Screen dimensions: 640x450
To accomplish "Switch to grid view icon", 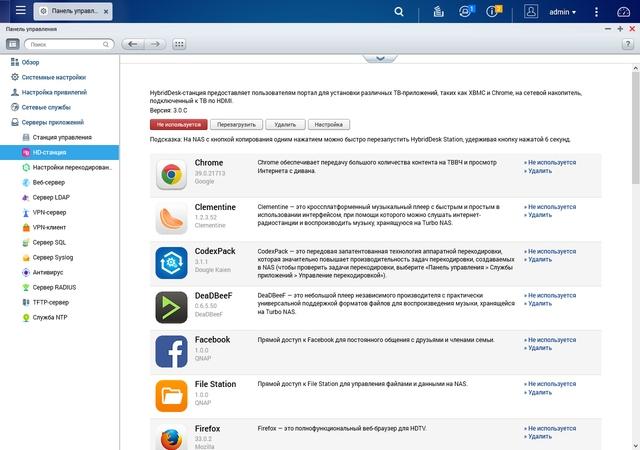I will pos(179,44).
